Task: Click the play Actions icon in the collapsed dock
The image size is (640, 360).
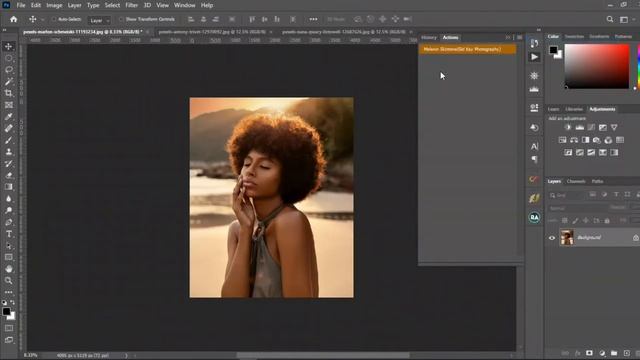Action: [534, 57]
